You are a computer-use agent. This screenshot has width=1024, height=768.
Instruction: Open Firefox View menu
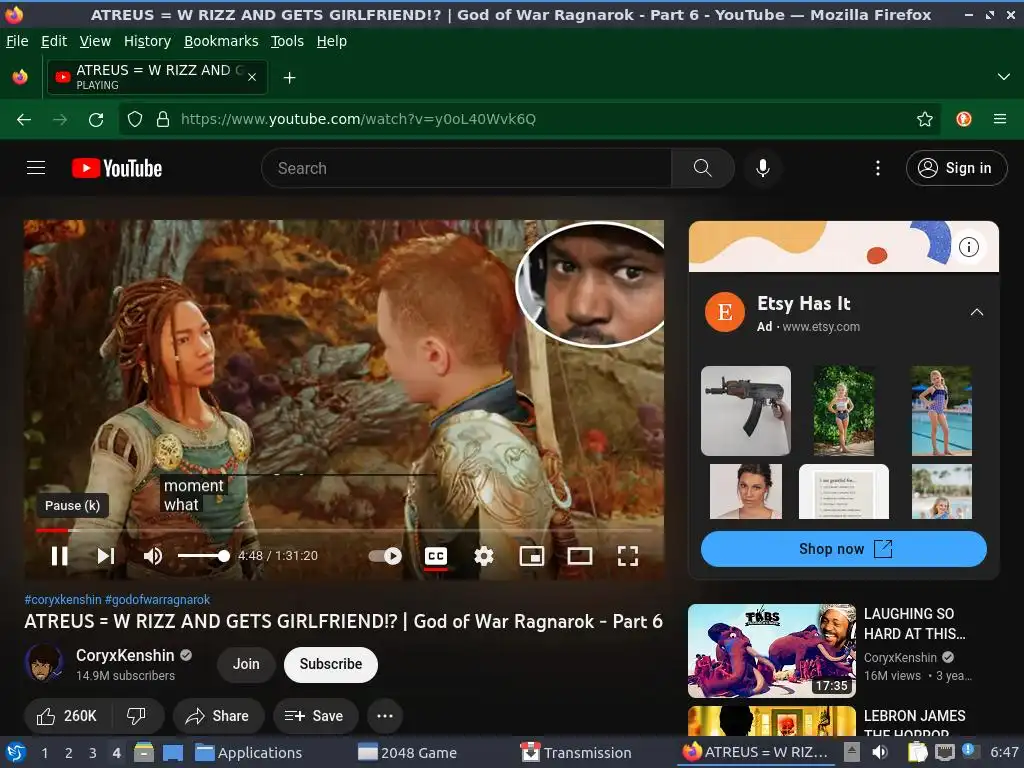click(95, 41)
